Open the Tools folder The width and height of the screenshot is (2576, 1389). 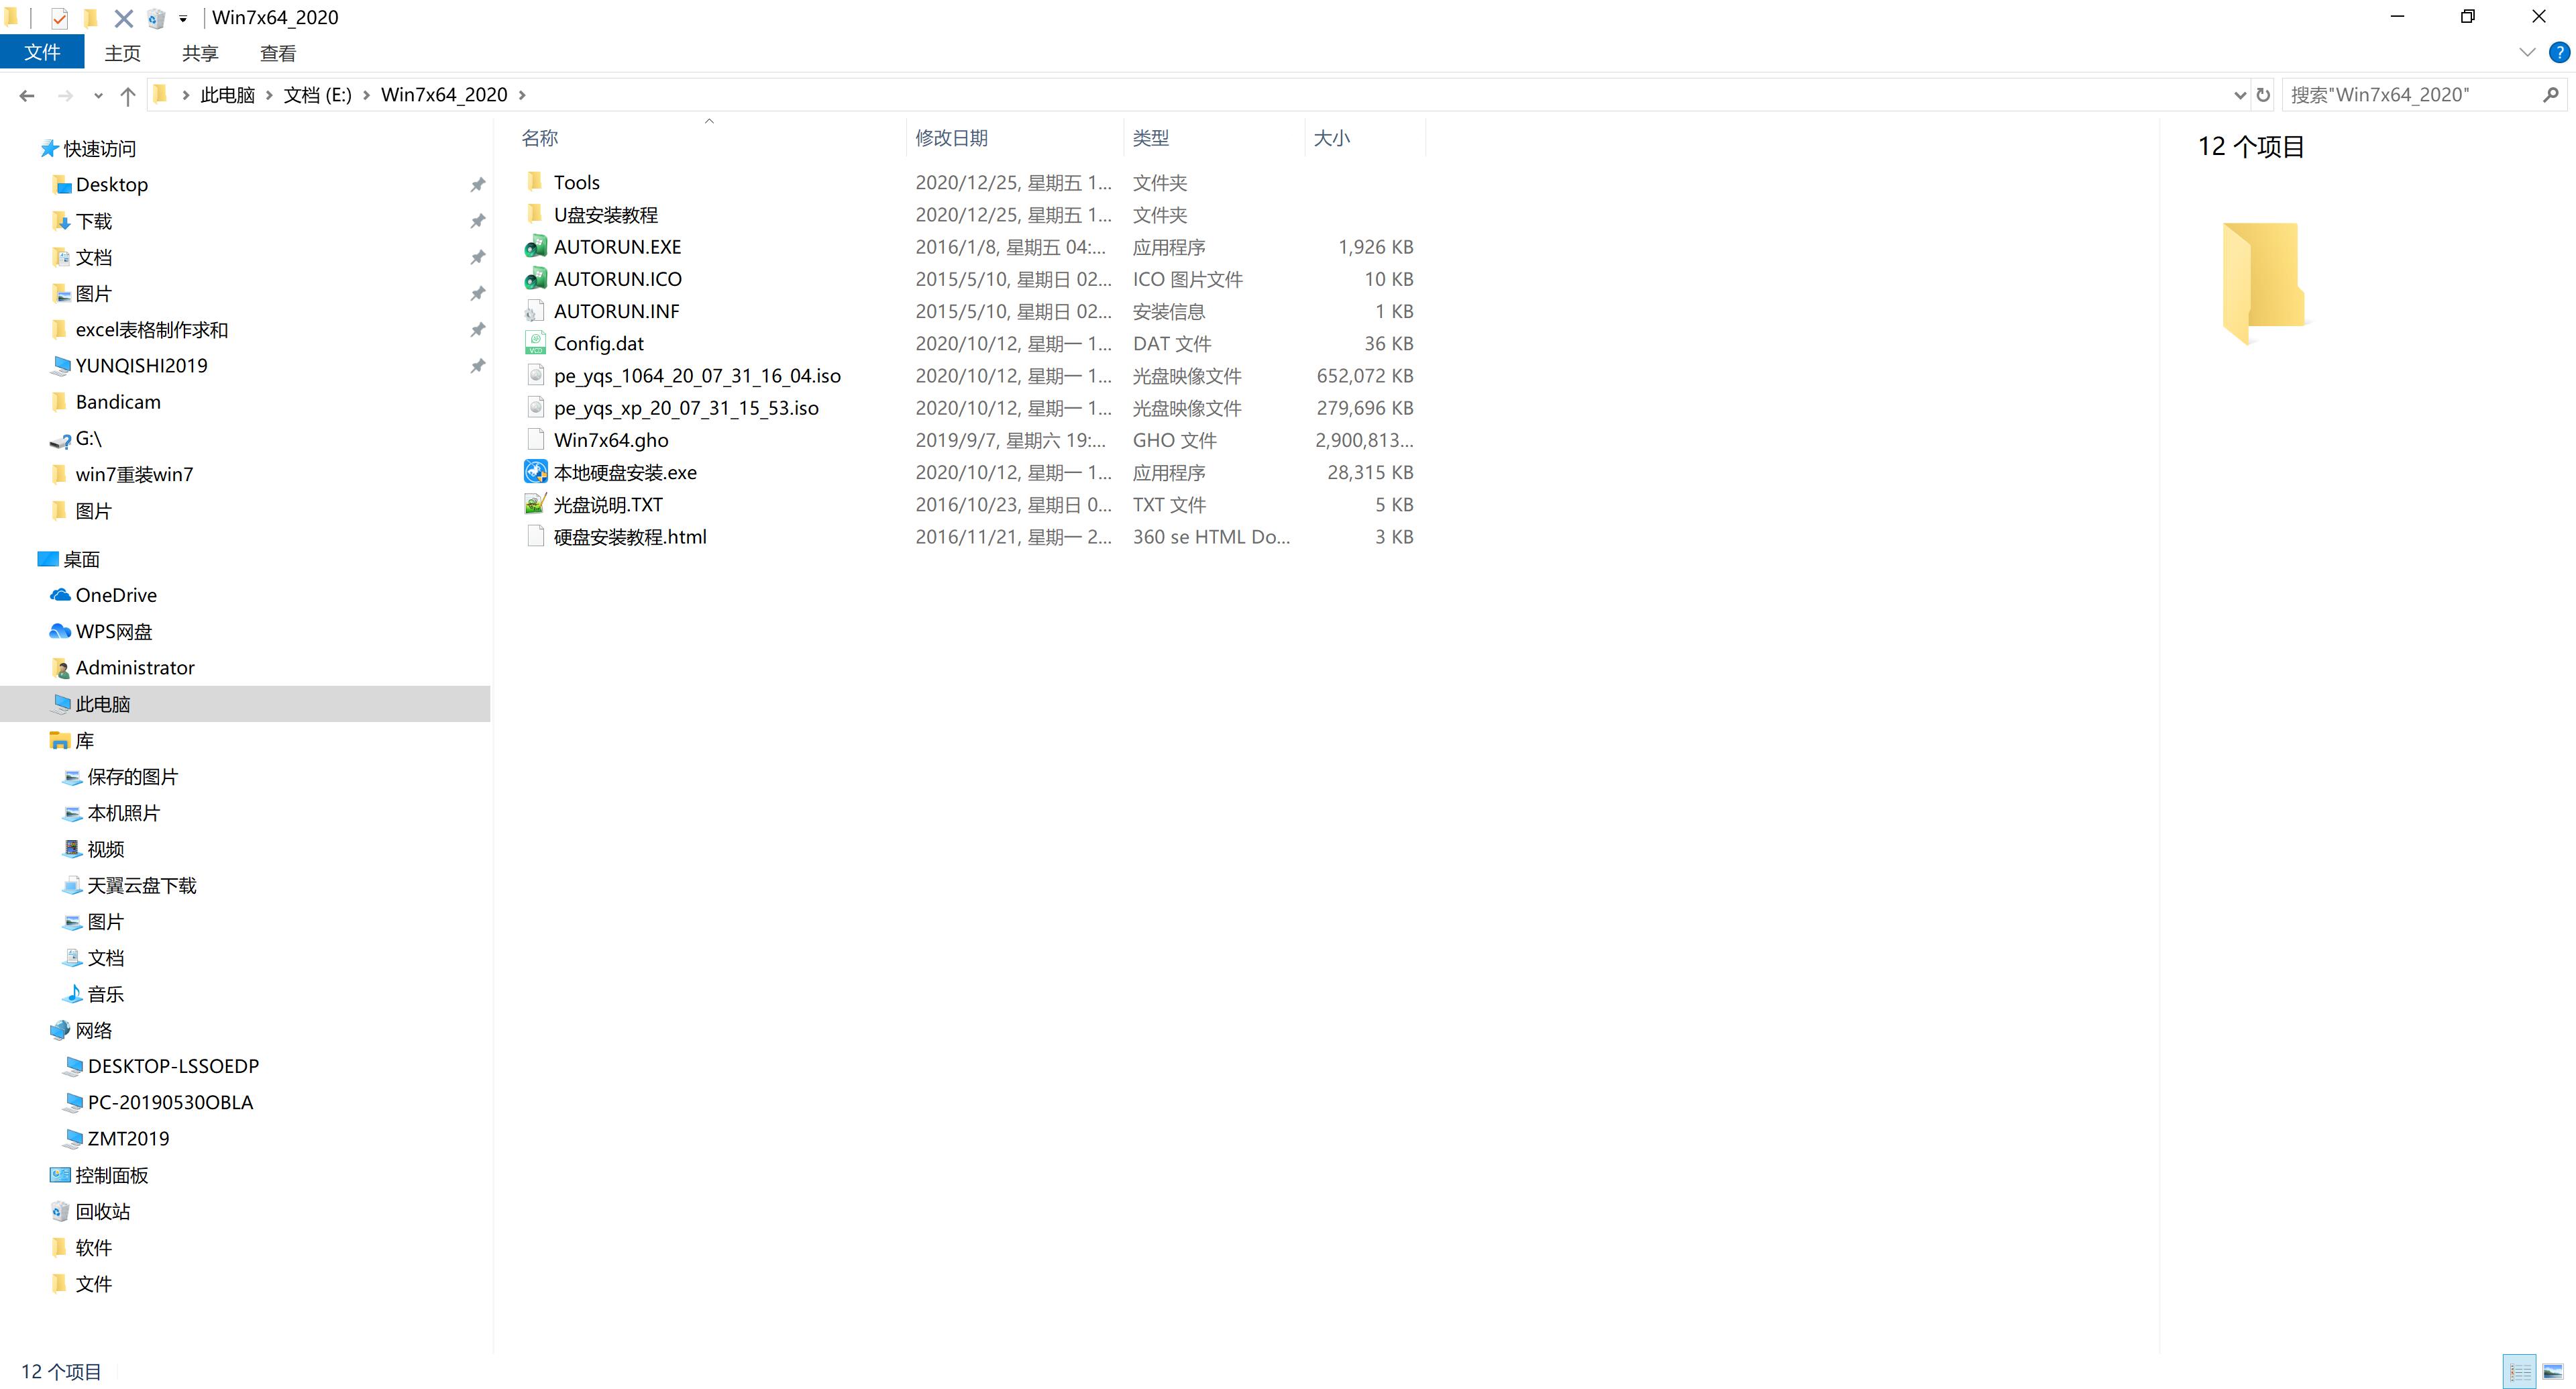pyautogui.click(x=576, y=181)
